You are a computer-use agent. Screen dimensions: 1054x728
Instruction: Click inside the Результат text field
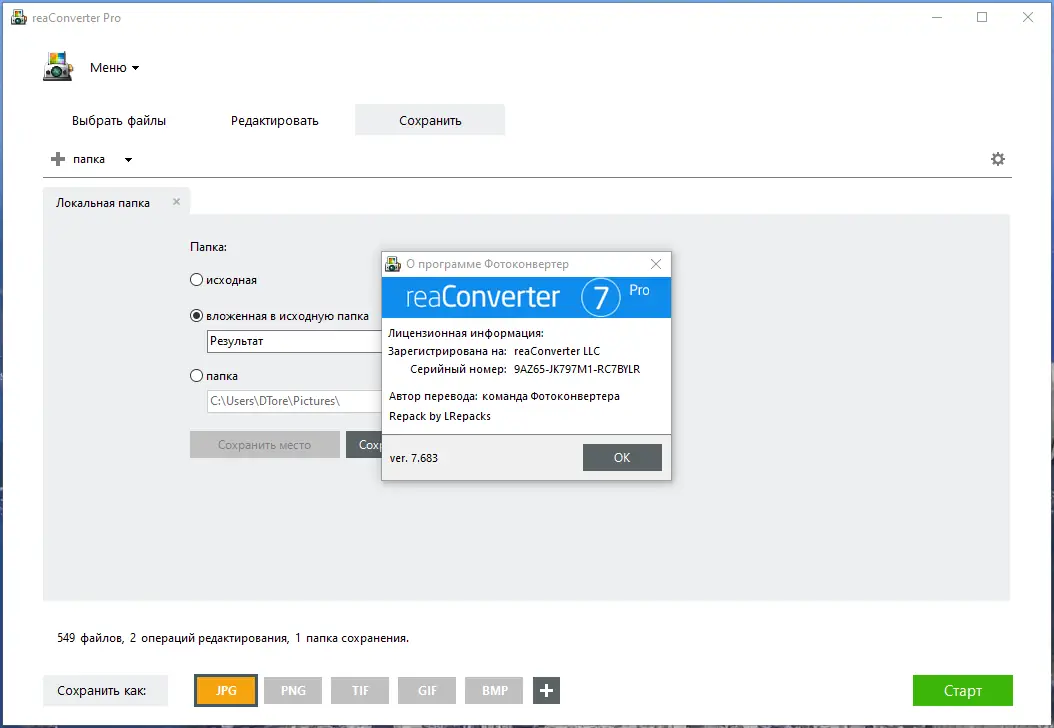(x=290, y=341)
